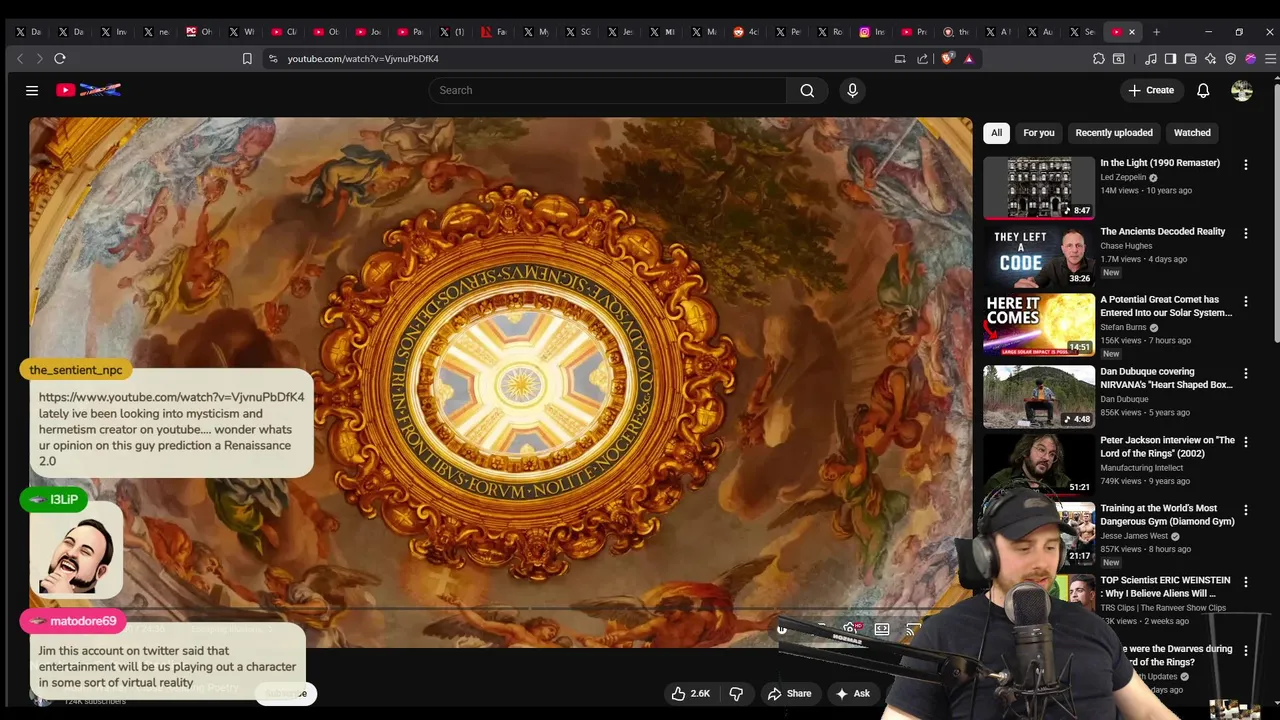
Task: Open the options for The Ancients Decoded Reality
Action: [x=1245, y=233]
